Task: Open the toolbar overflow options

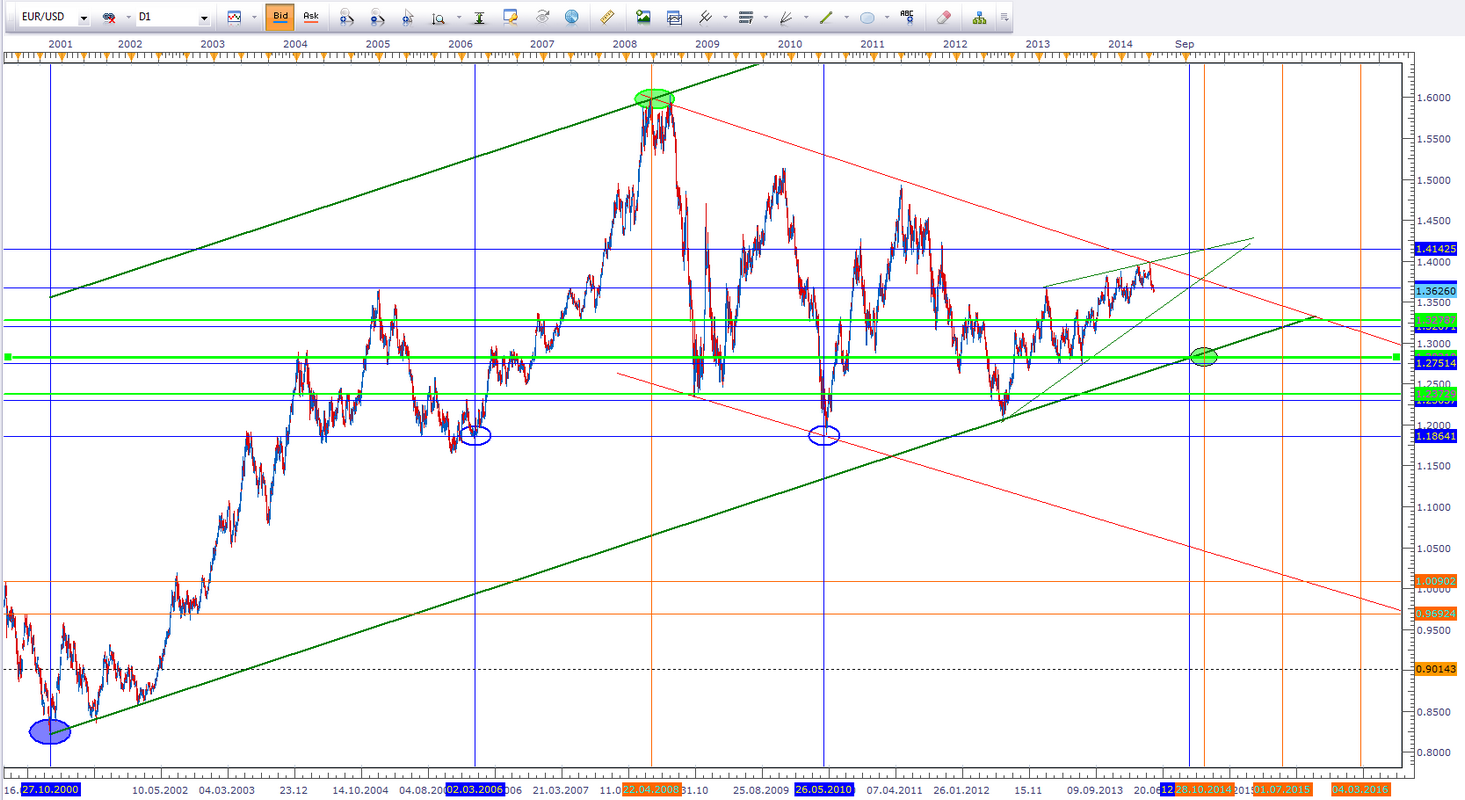Action: tap(1004, 18)
